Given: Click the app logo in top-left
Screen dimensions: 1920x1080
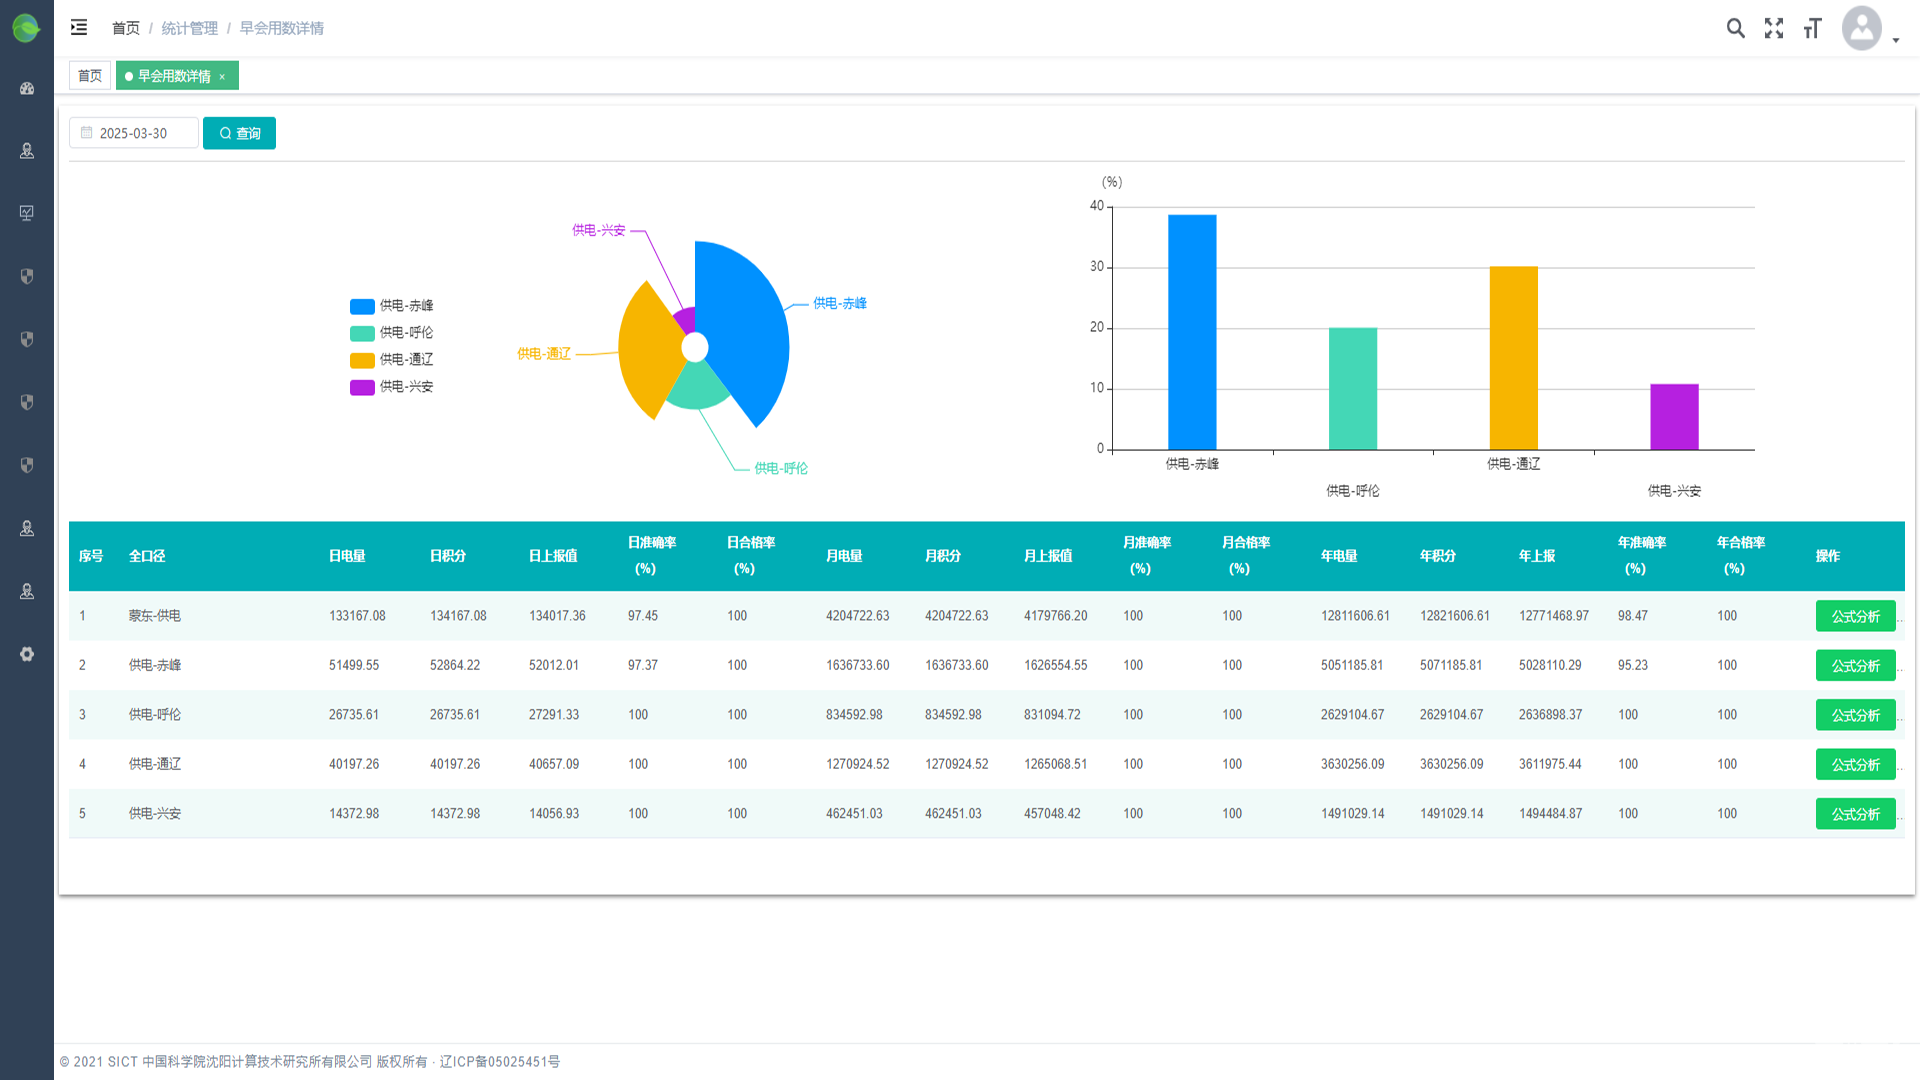Looking at the screenshot, I should [x=26, y=28].
